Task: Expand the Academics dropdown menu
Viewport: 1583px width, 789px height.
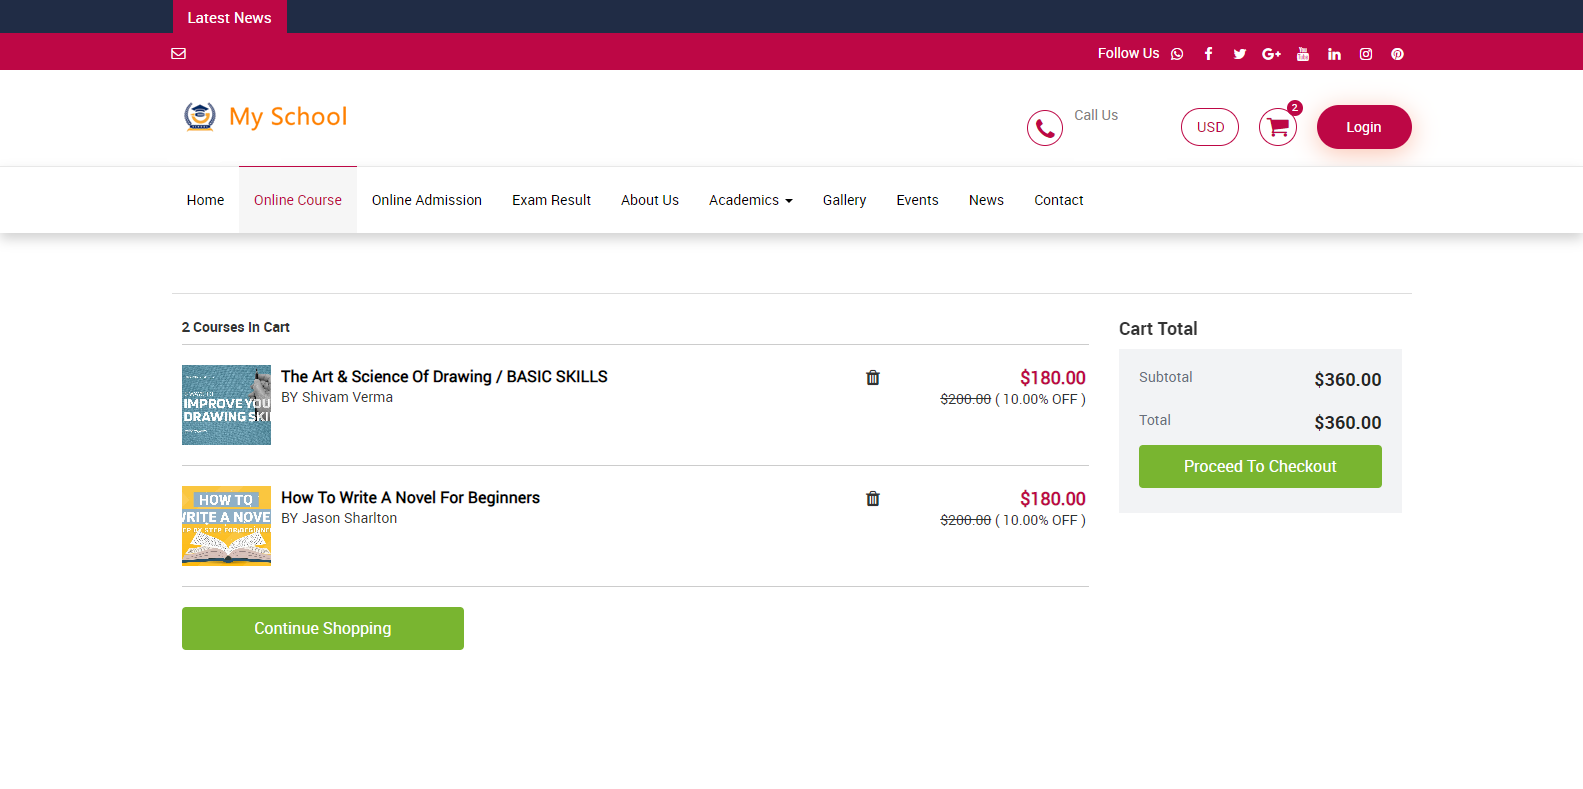Action: pyautogui.click(x=750, y=200)
